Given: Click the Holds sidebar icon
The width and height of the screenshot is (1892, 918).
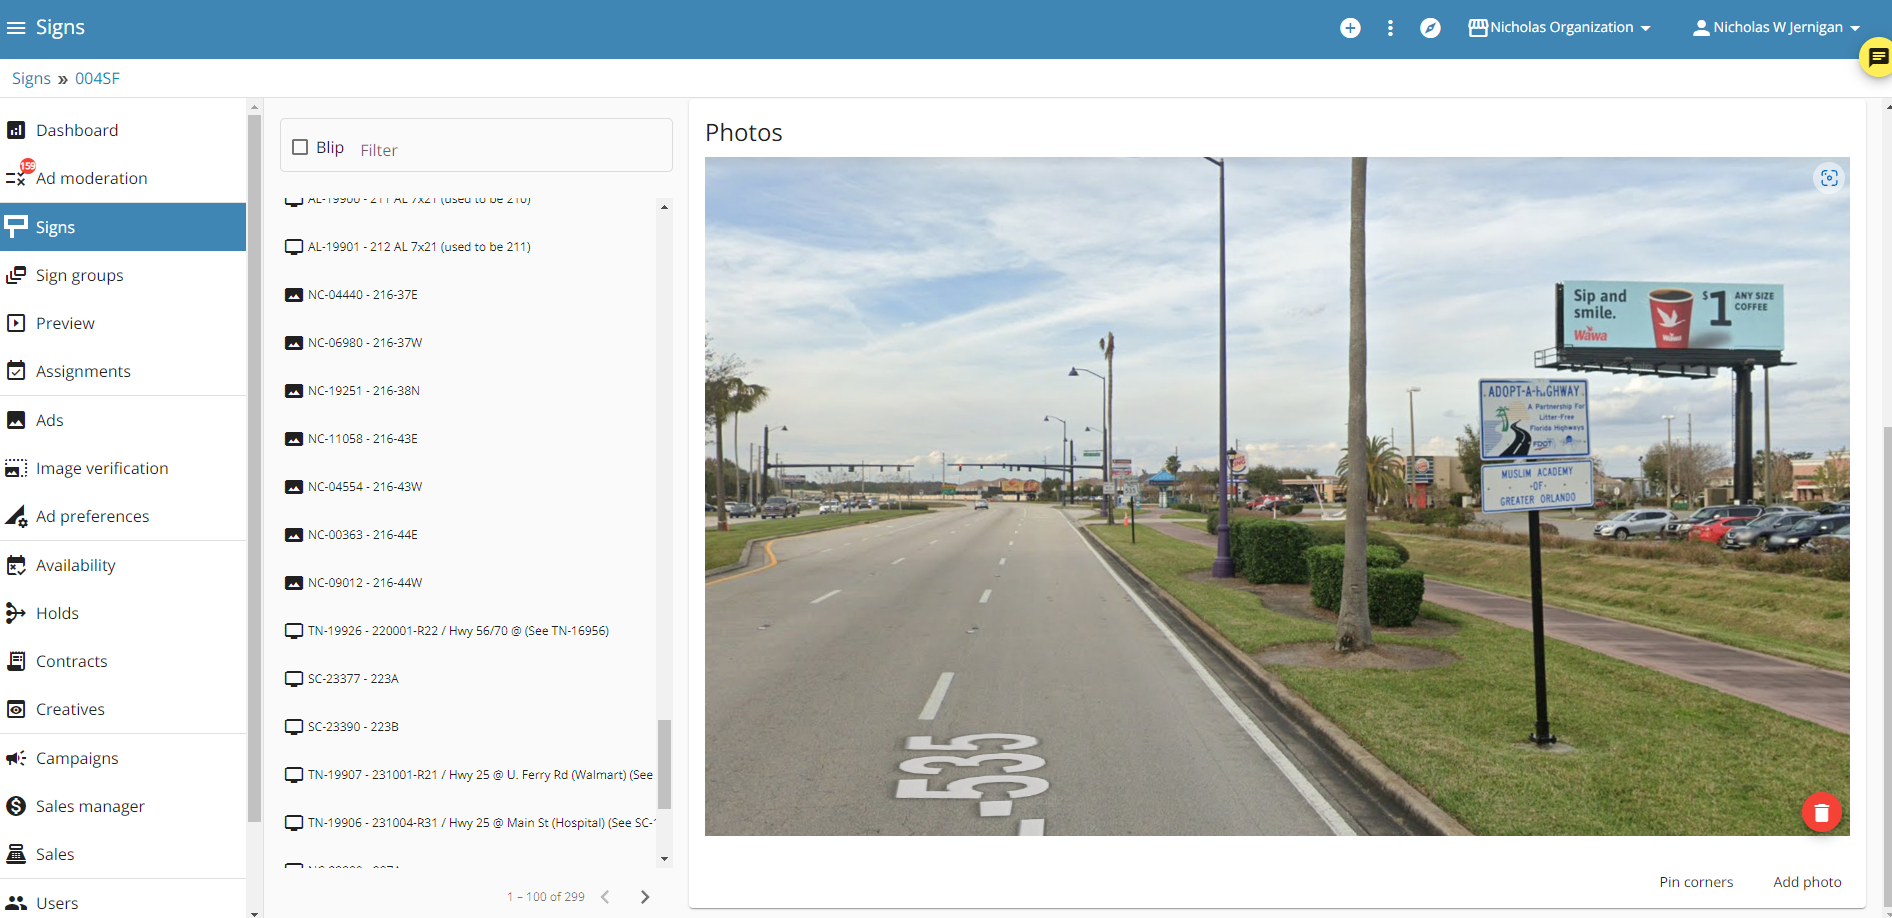Looking at the screenshot, I should click(x=16, y=613).
